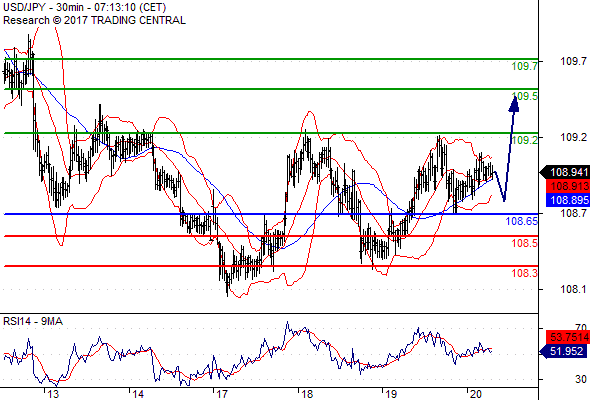Click the 109.7 price axis tick label

coord(573,61)
